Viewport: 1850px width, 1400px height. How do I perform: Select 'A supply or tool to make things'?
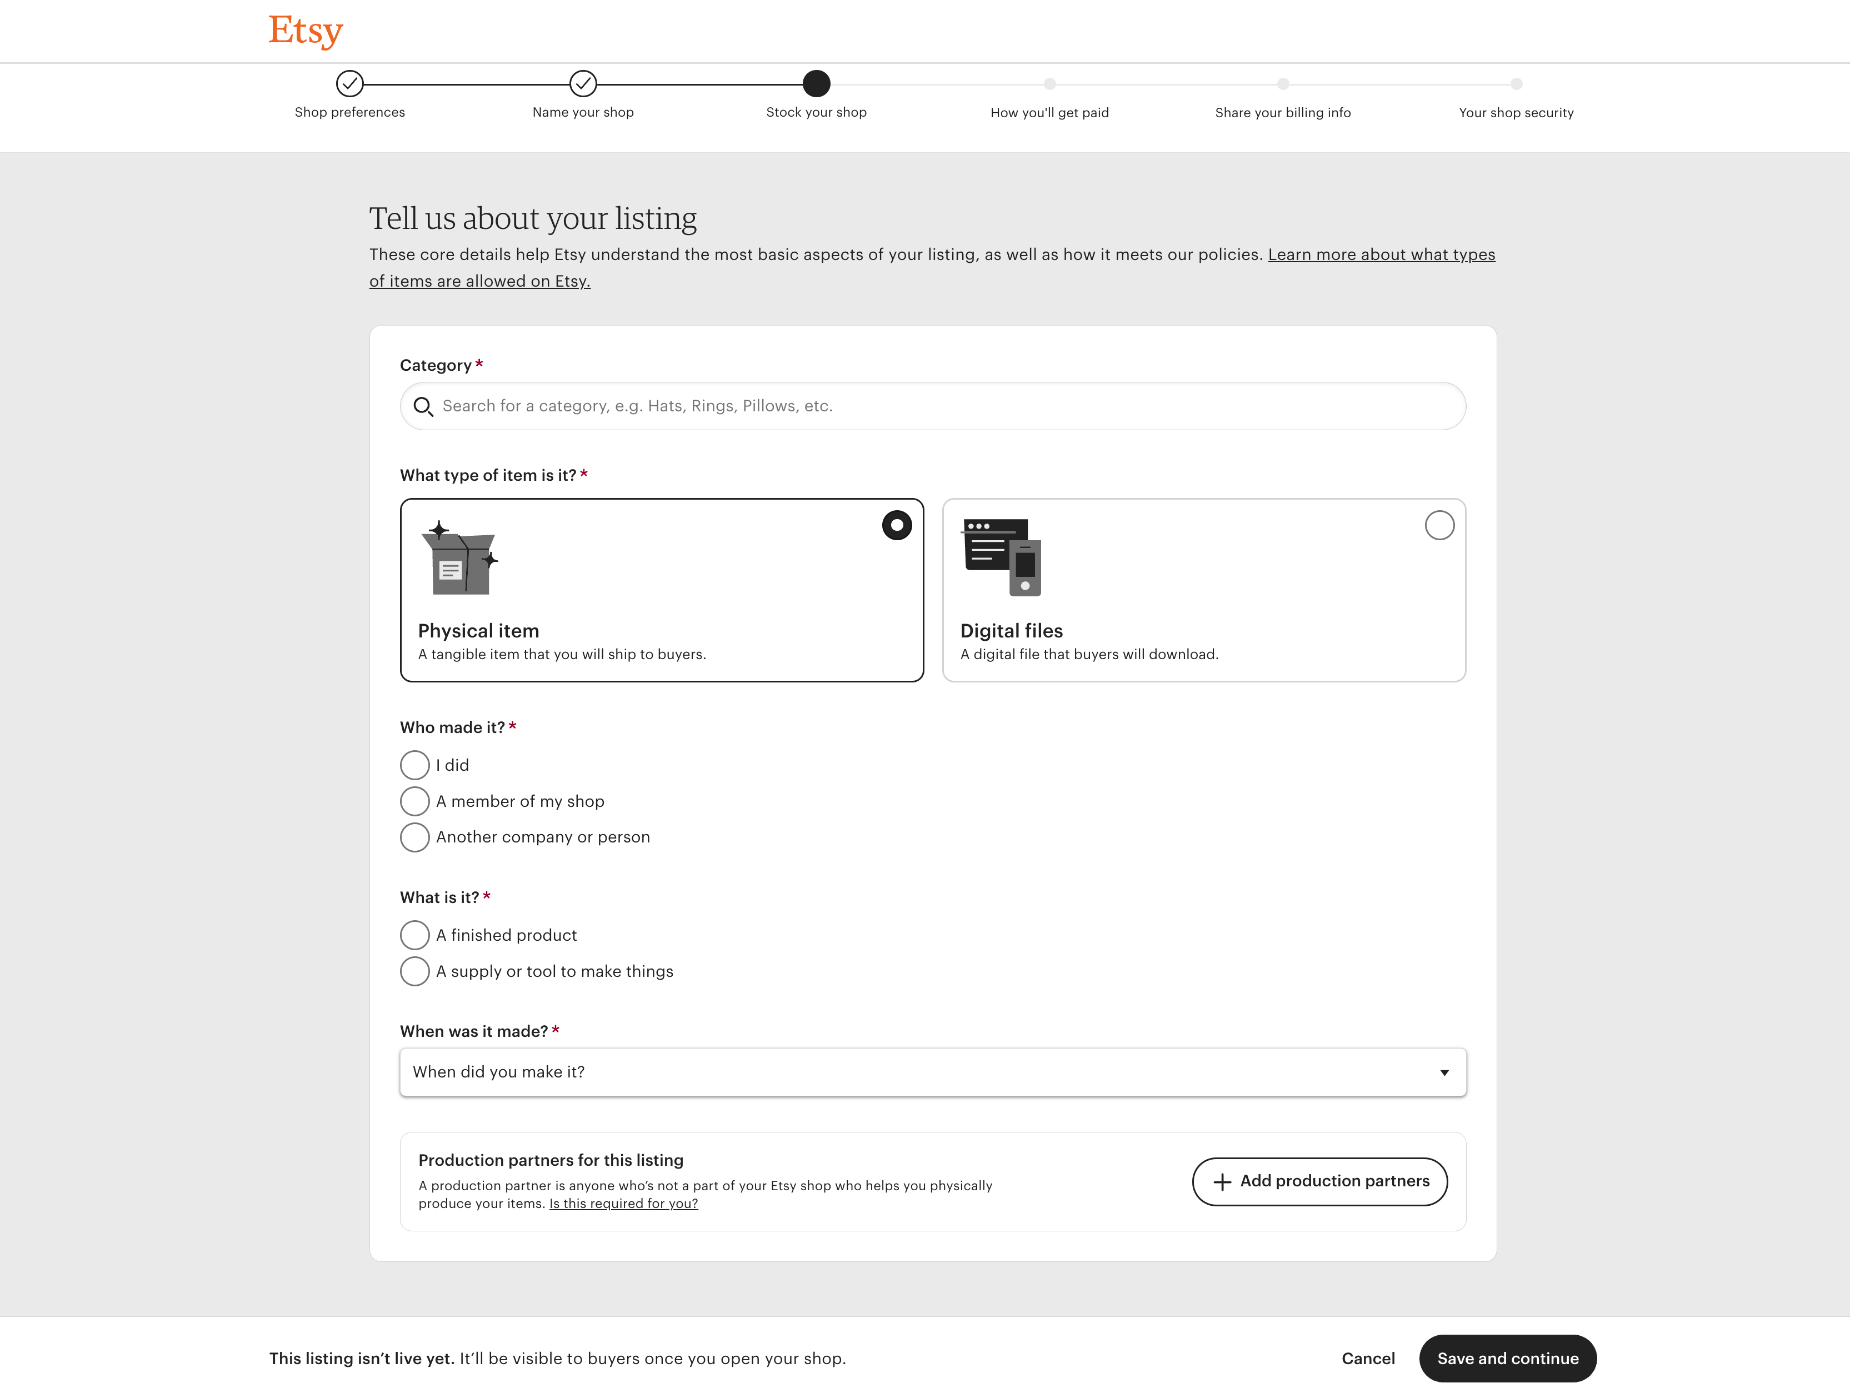tap(414, 971)
